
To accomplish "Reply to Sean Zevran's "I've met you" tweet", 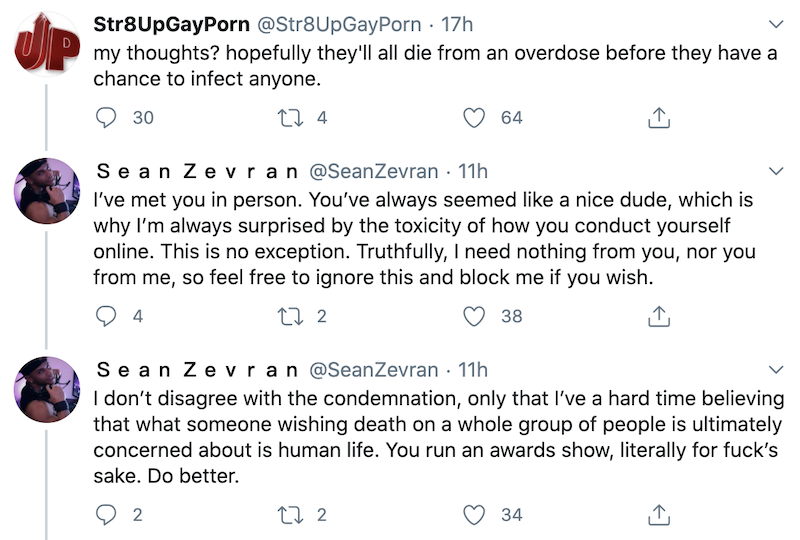I will point(106,317).
